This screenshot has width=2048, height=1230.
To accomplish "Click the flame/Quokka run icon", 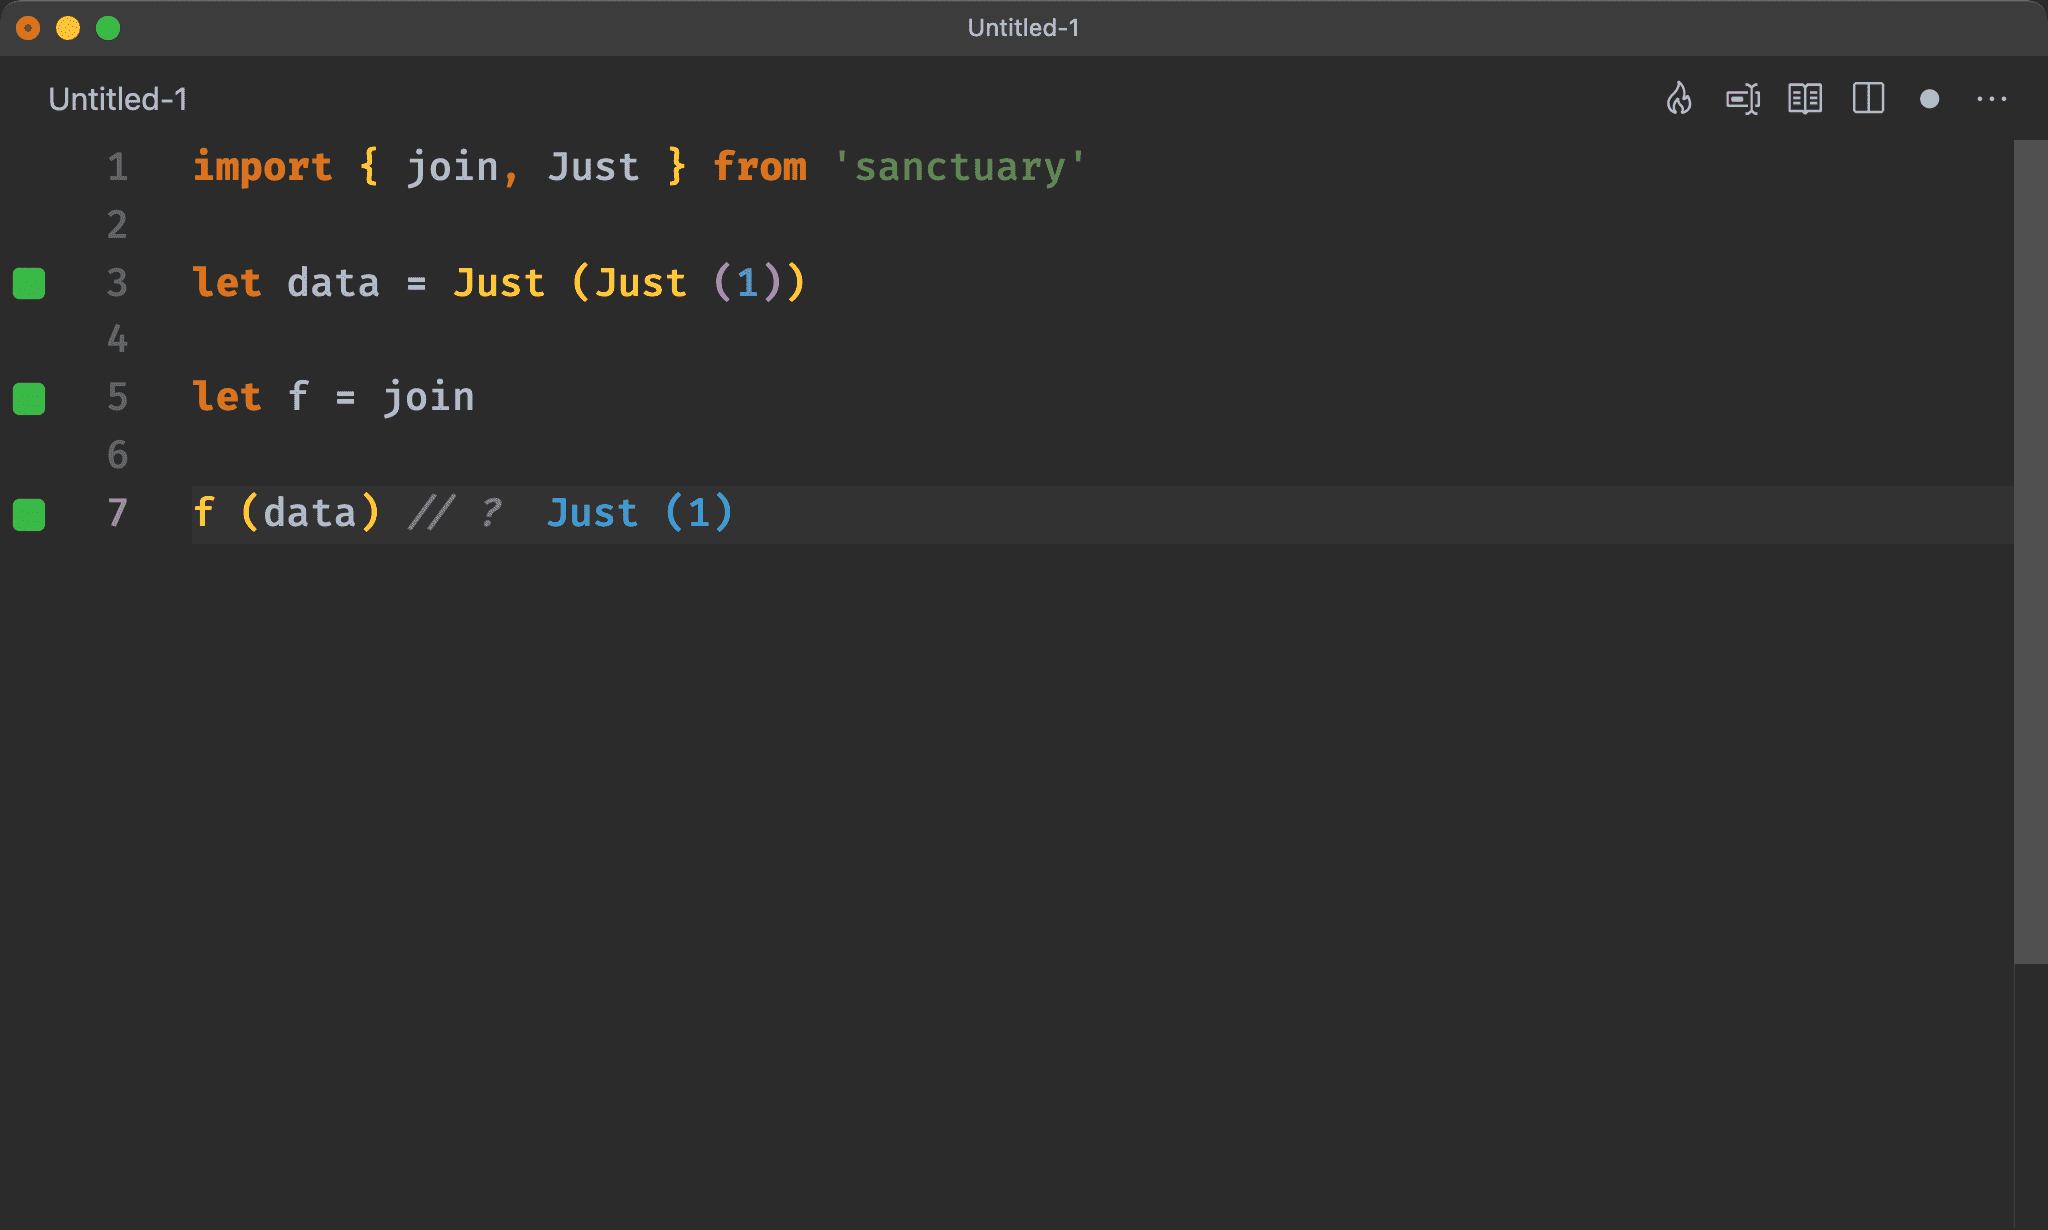I will tap(1679, 99).
